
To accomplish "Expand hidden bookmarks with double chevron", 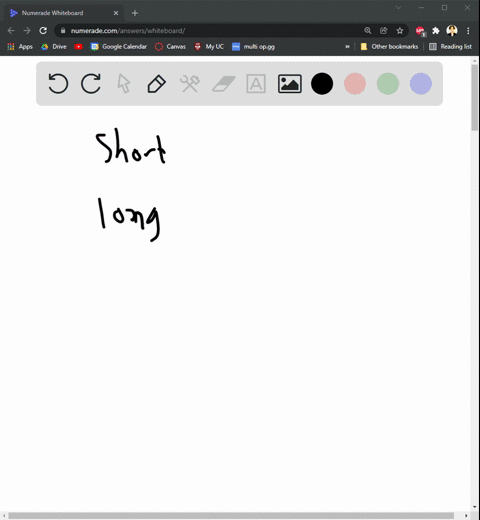I will tap(347, 47).
